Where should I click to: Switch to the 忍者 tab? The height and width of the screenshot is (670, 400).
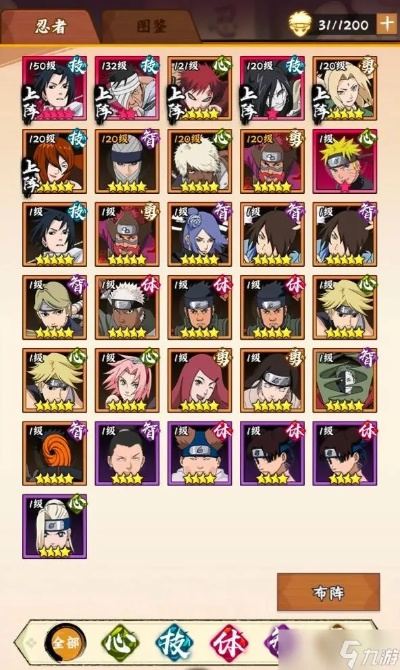click(50, 26)
